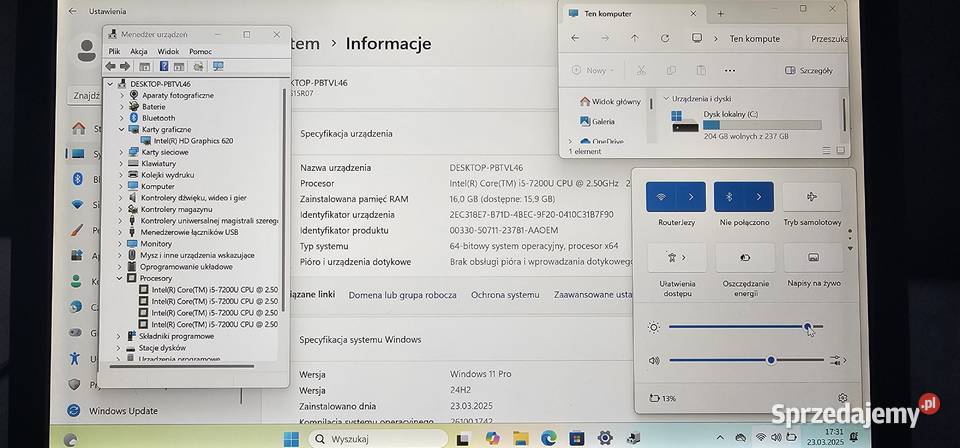Screen dimensions: 960x448
Task: Open quick settings gear icon
Action: [843, 398]
